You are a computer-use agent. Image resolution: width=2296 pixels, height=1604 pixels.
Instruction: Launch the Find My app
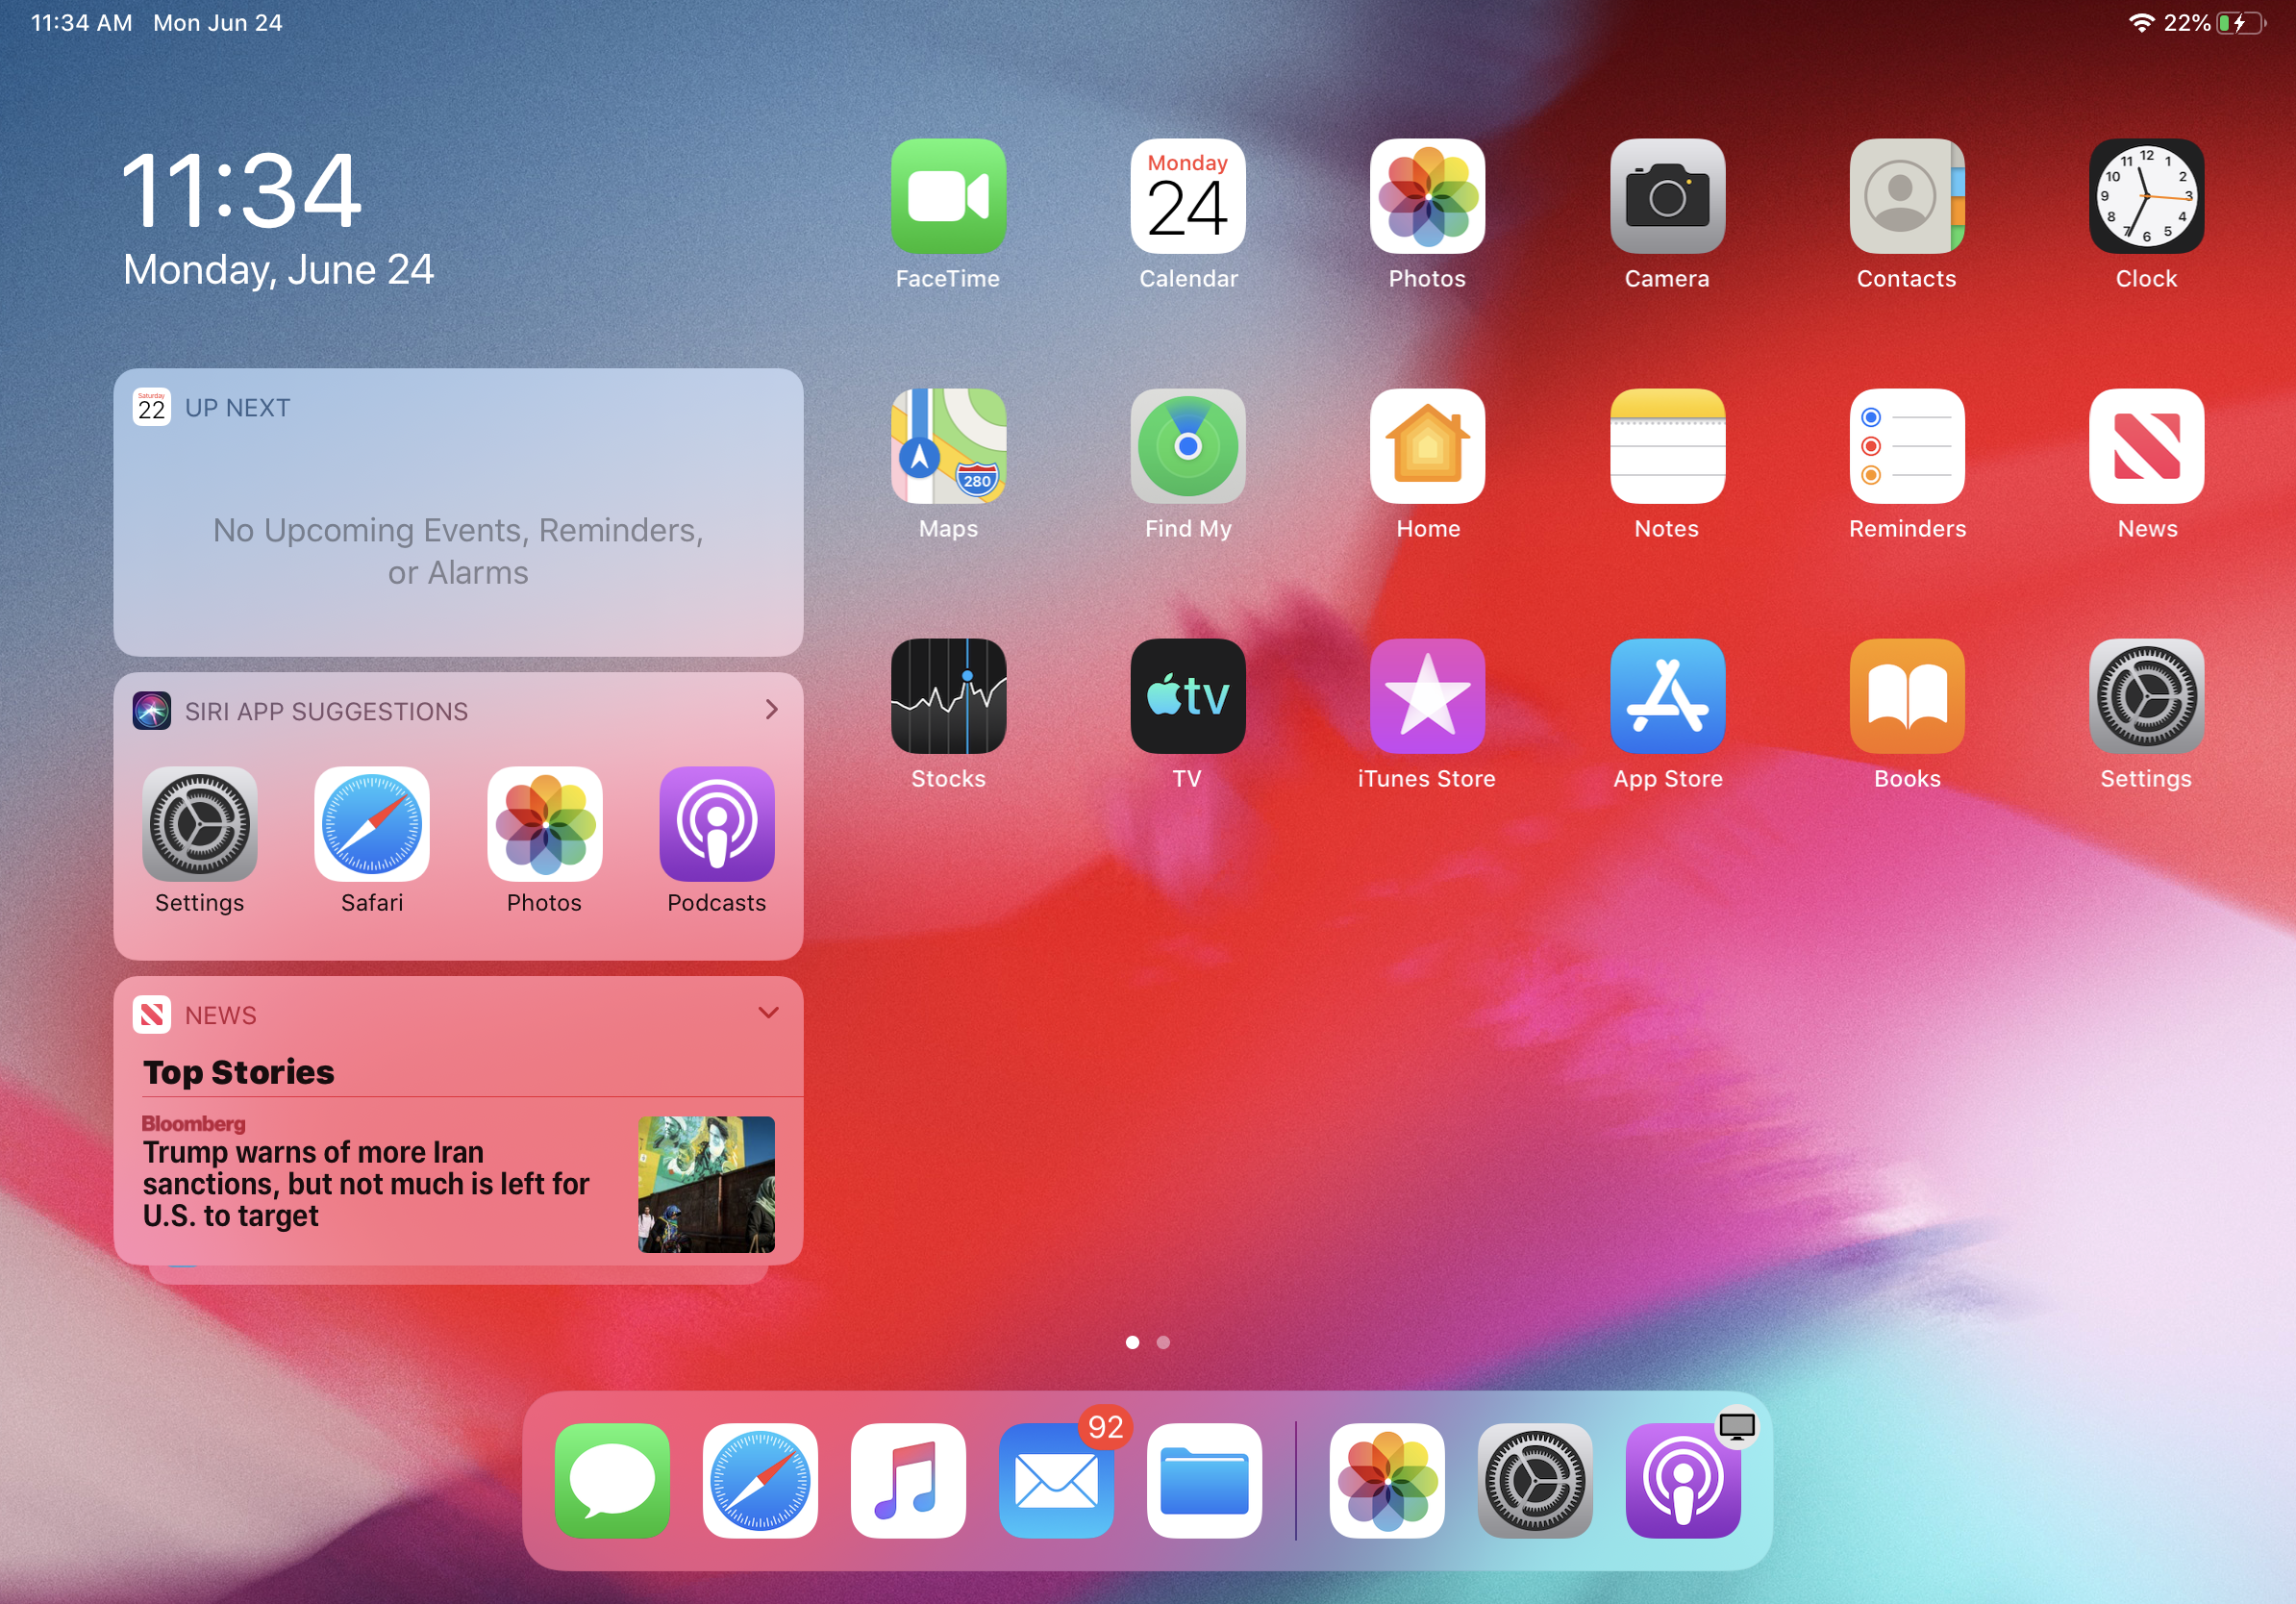pos(1187,446)
